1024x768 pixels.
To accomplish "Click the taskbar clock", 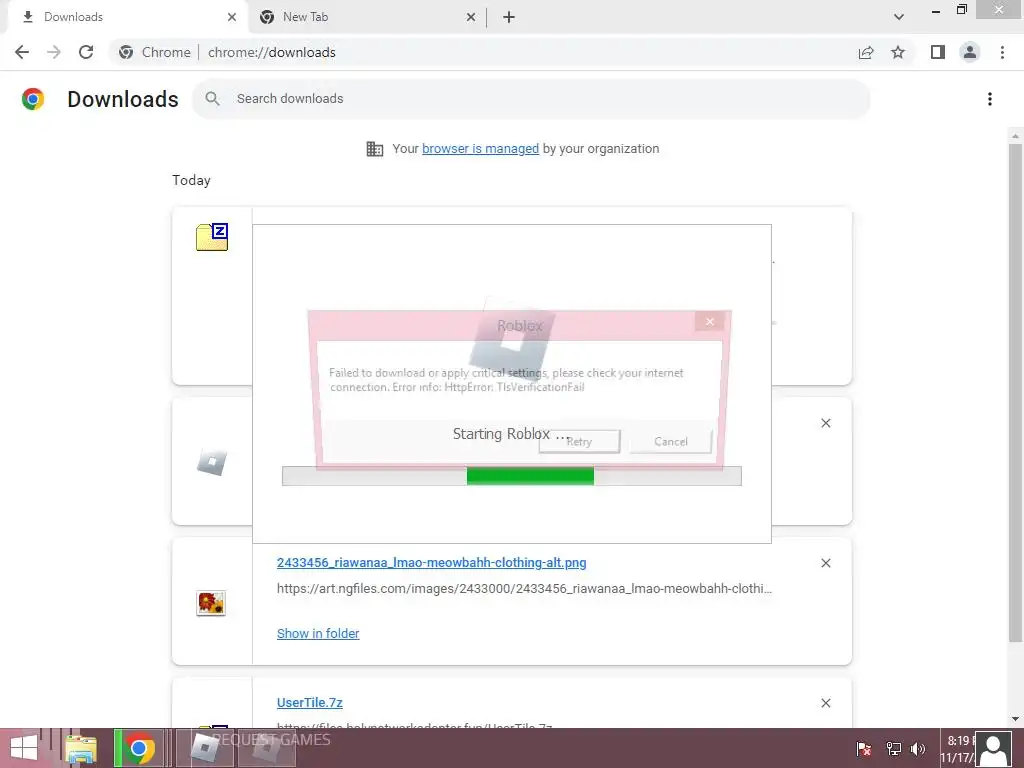I will pyautogui.click(x=957, y=749).
